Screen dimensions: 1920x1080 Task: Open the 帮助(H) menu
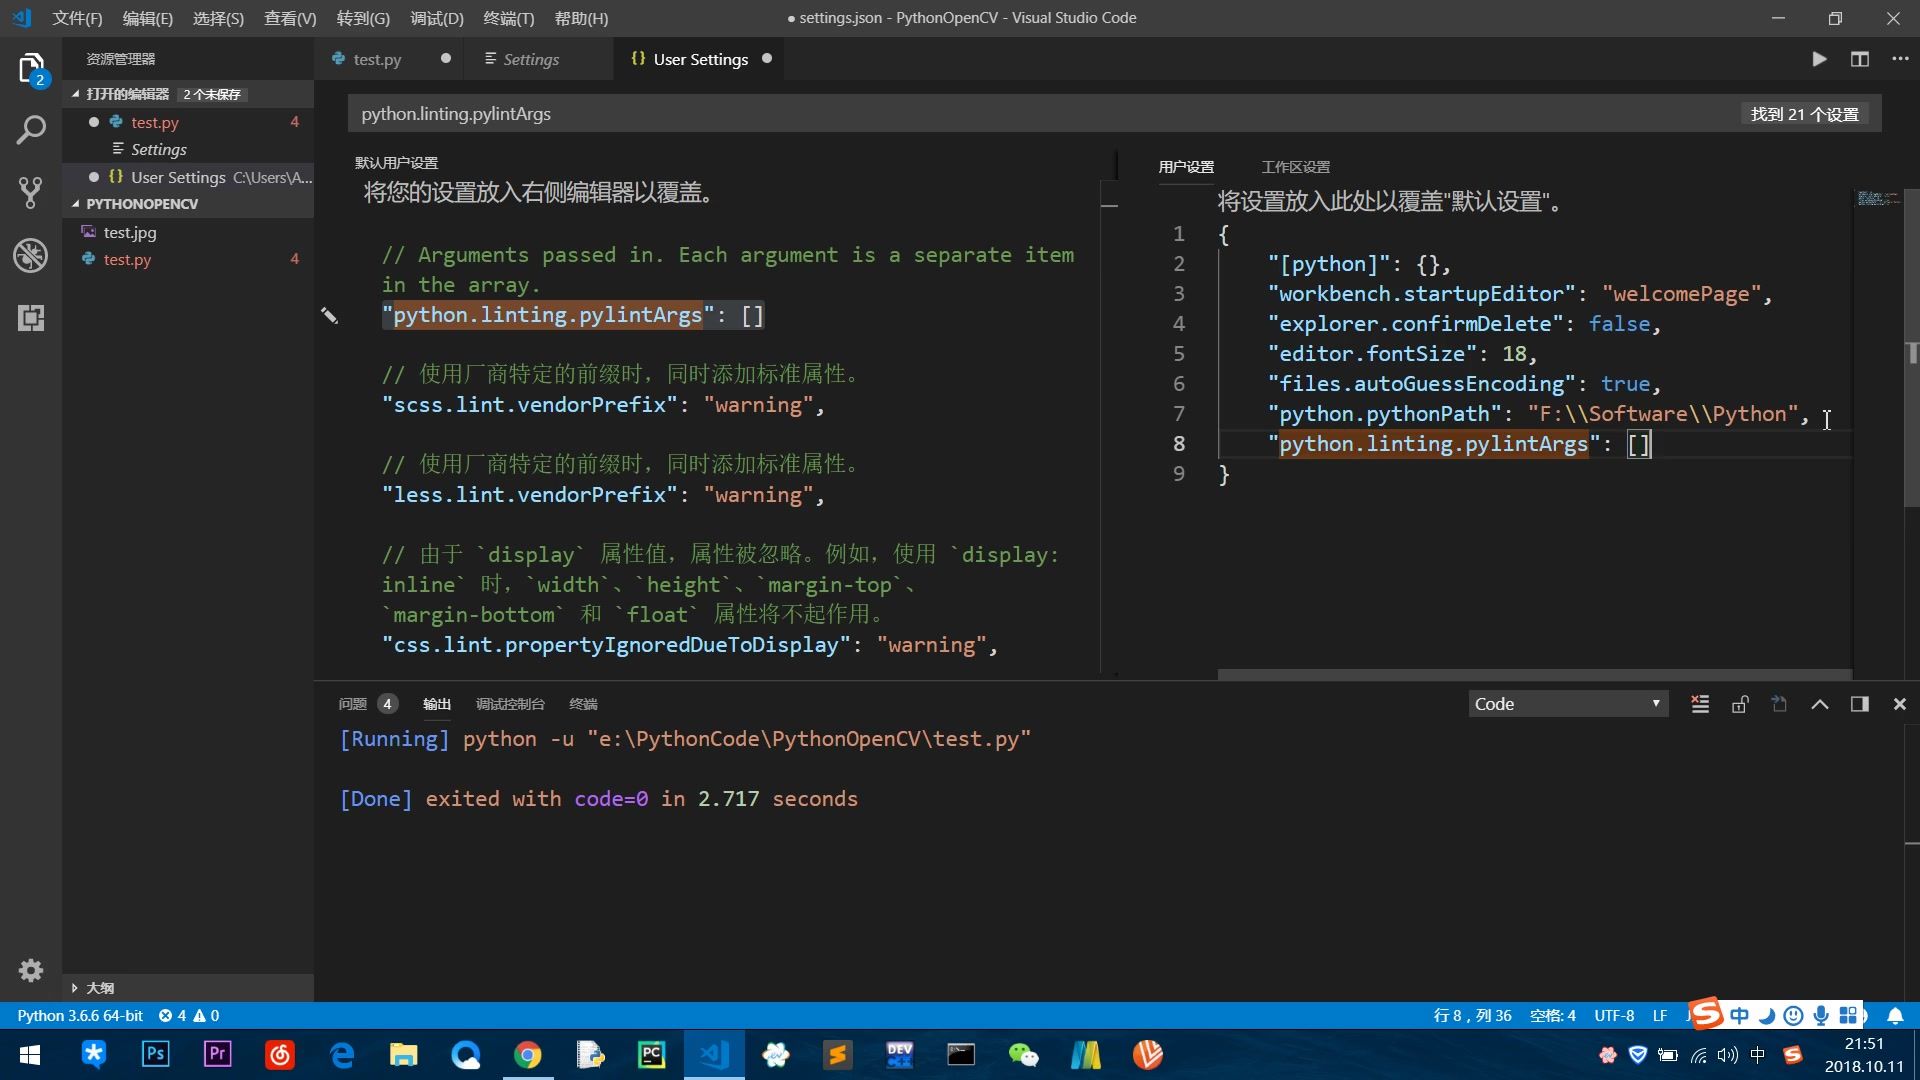580,18
